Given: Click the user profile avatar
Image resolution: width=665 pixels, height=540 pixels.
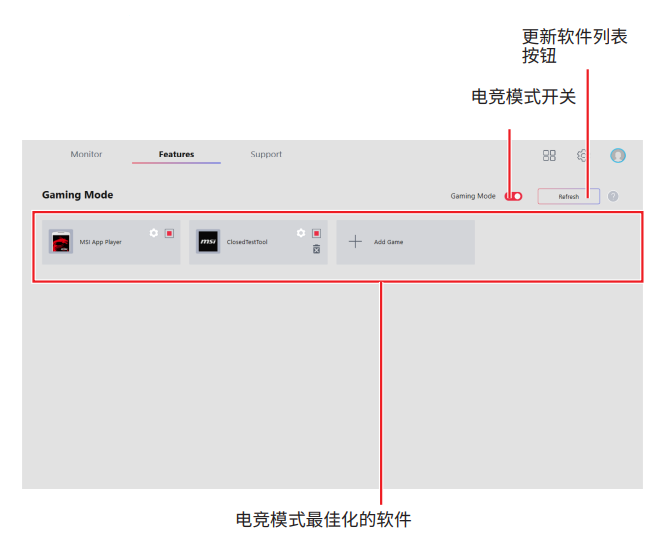Looking at the screenshot, I should point(618,156).
